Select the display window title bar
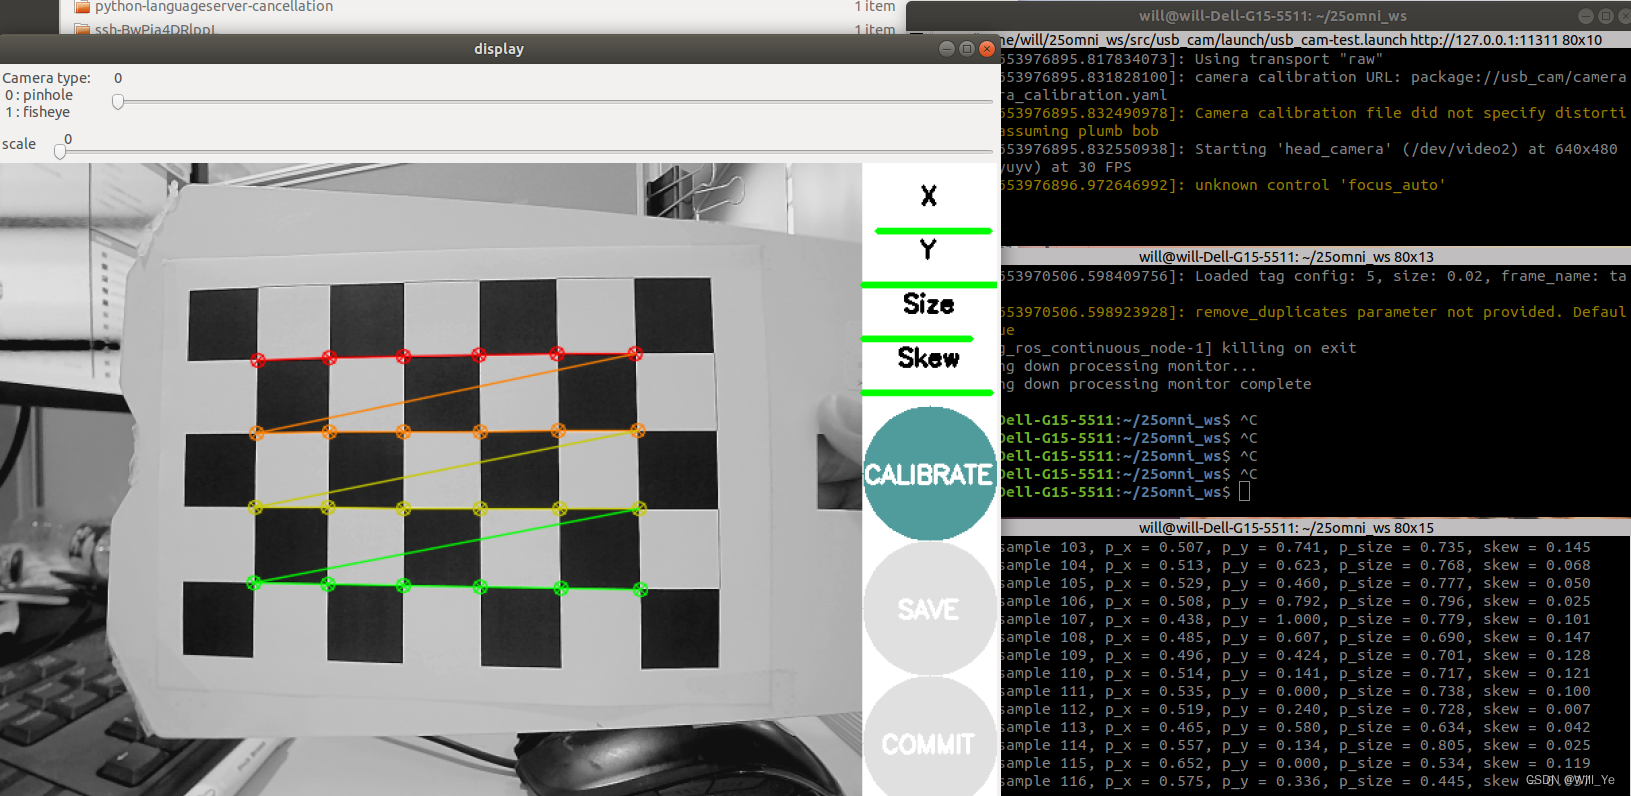This screenshot has width=1631, height=796. tap(499, 49)
